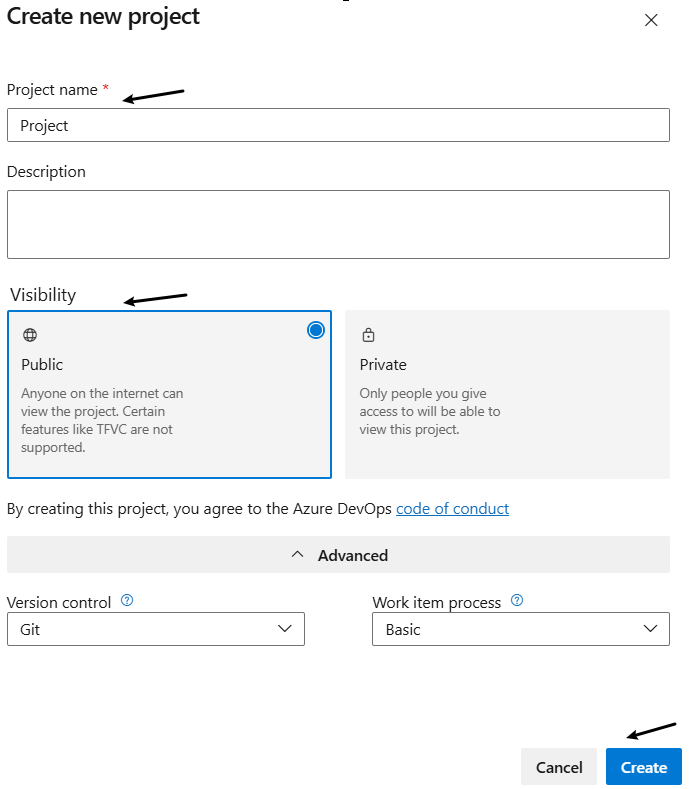Click the Create button
696x789 pixels.
click(x=643, y=767)
